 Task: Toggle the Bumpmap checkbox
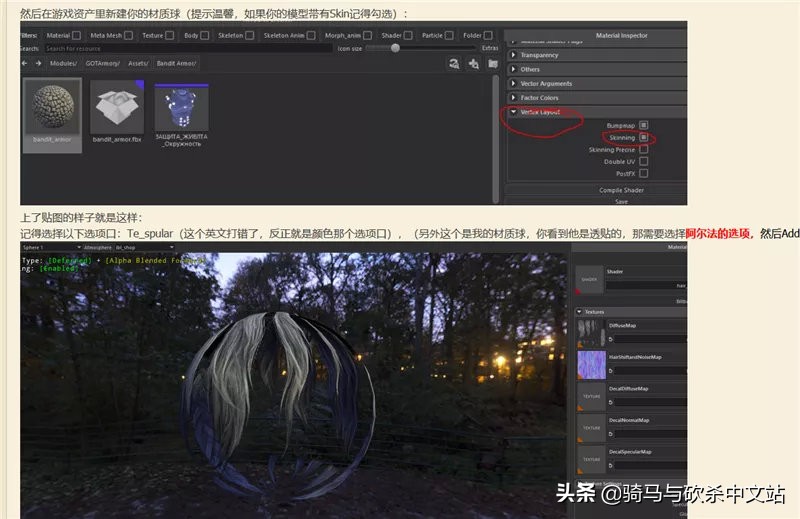tap(644, 125)
